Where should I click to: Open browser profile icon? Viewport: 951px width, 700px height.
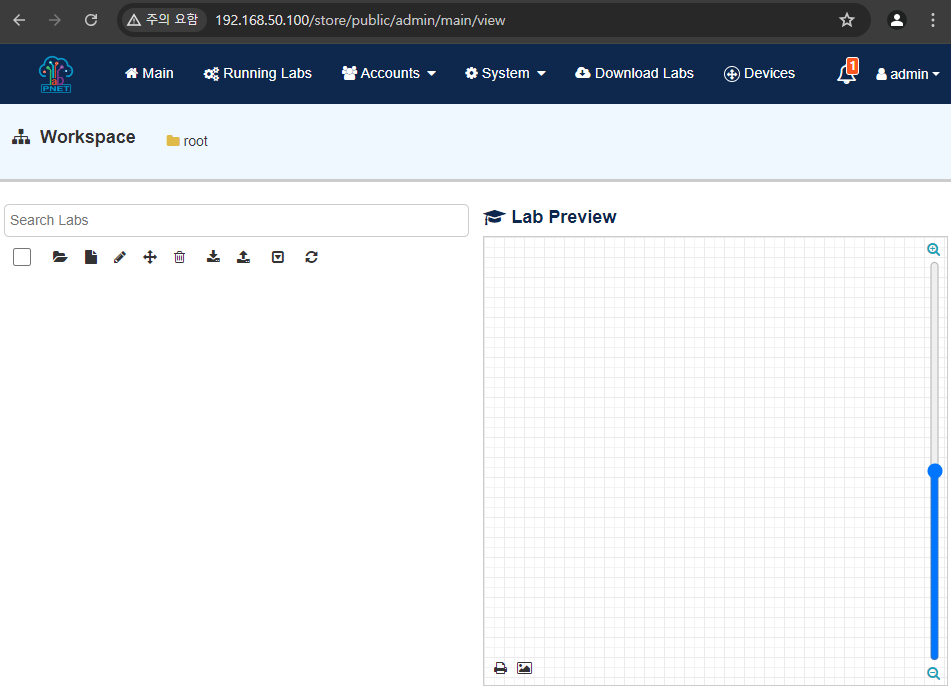[896, 20]
